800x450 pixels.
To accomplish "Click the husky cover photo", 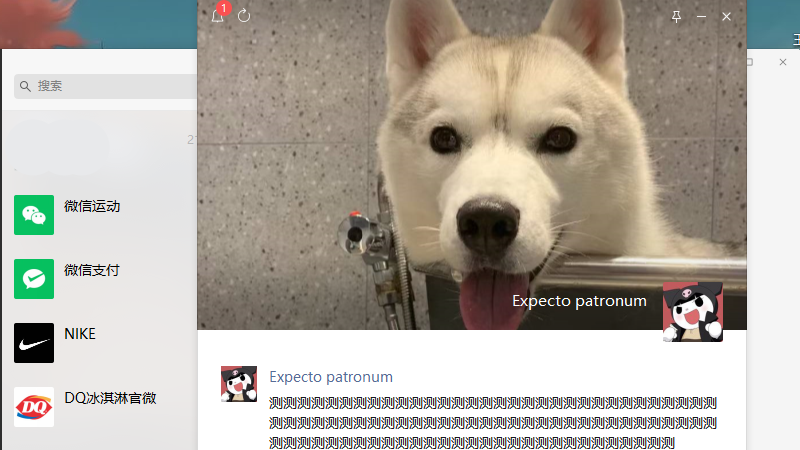I will click(x=470, y=150).
